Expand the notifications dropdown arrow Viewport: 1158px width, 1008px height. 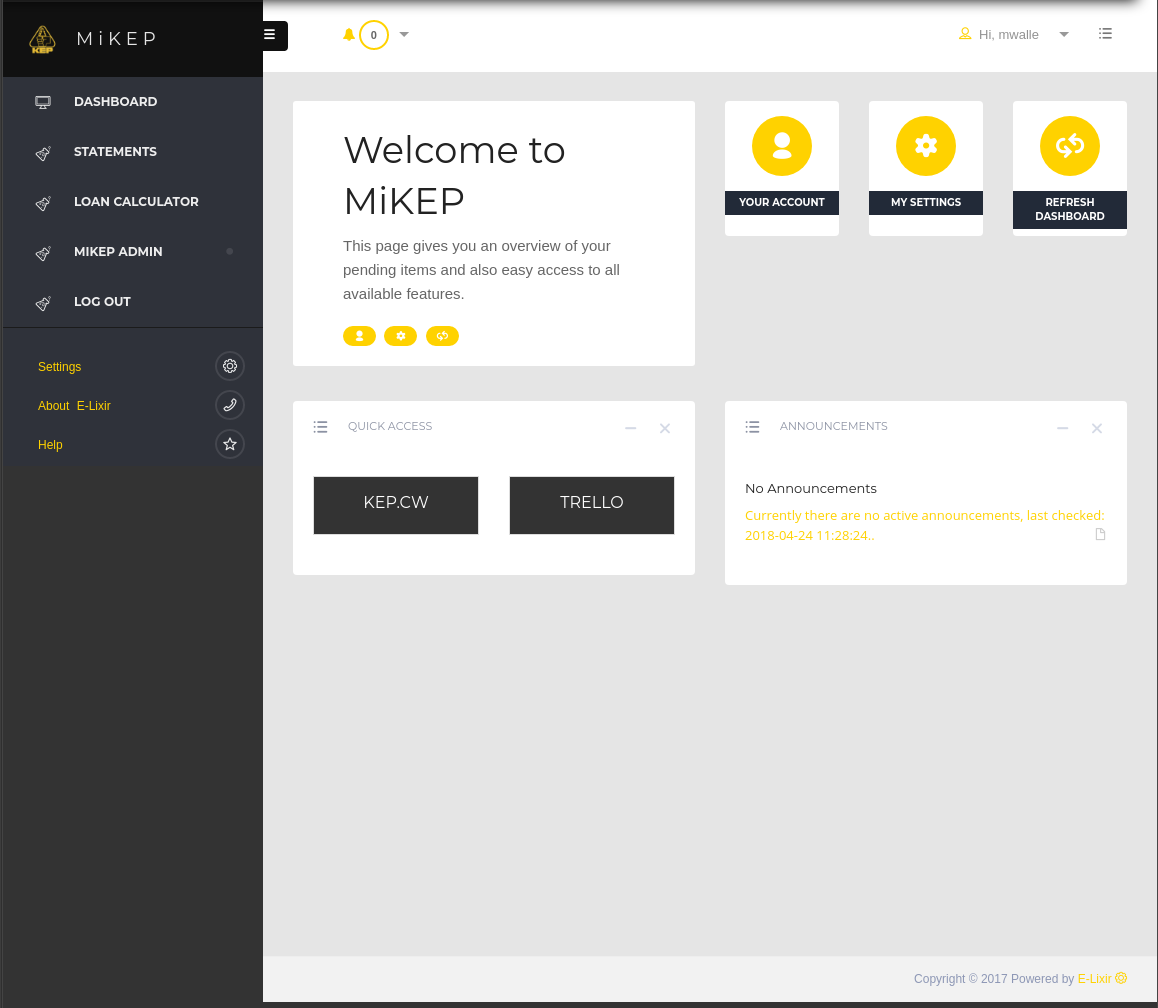pos(404,35)
